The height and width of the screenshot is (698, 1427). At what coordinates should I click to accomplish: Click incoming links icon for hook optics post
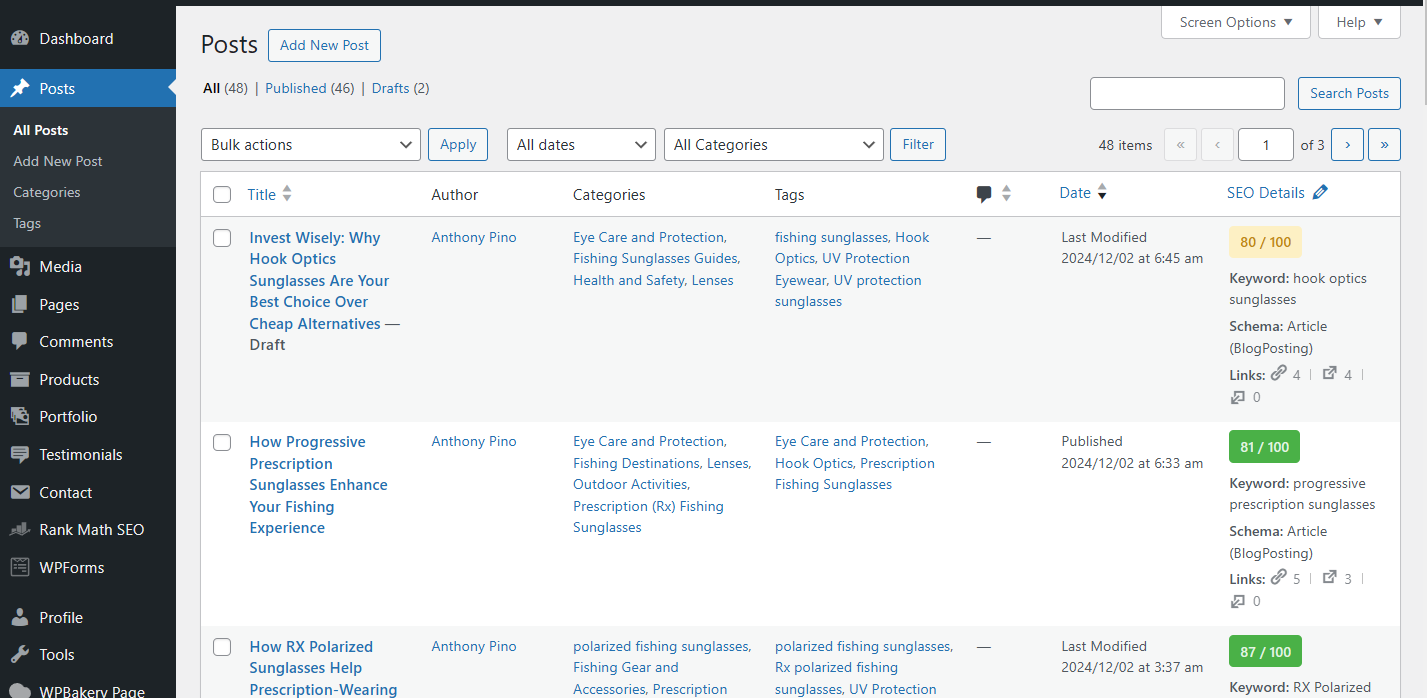[1238, 397]
